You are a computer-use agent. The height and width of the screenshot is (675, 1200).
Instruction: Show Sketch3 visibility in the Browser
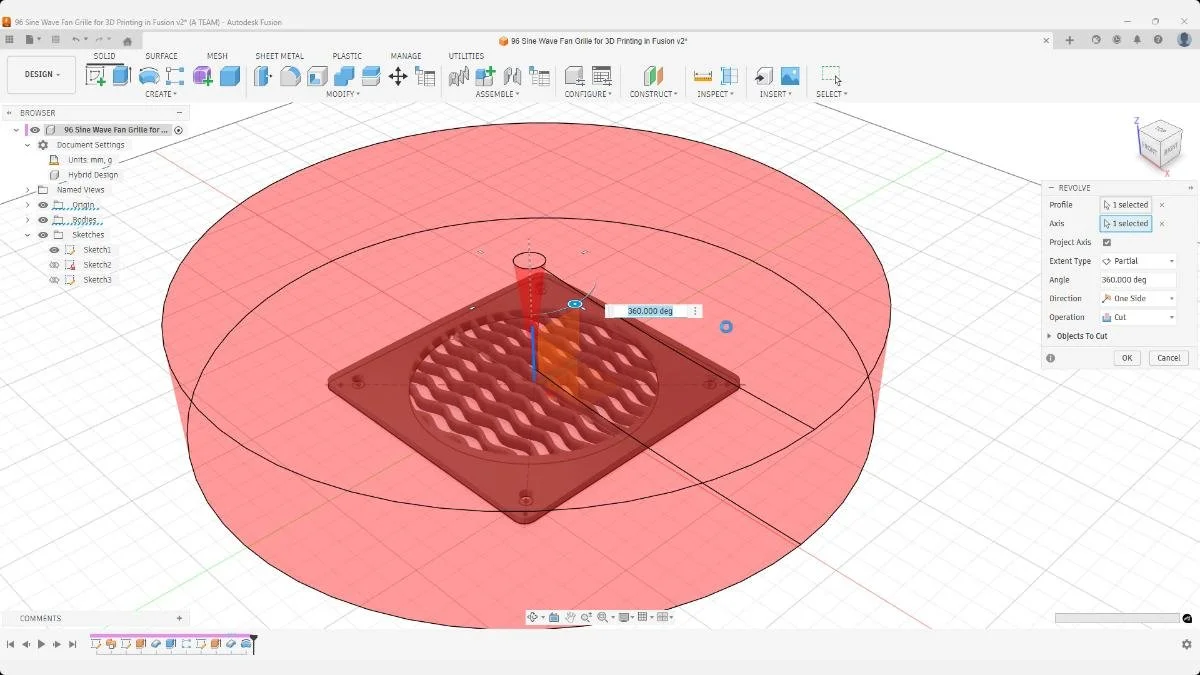click(x=54, y=280)
